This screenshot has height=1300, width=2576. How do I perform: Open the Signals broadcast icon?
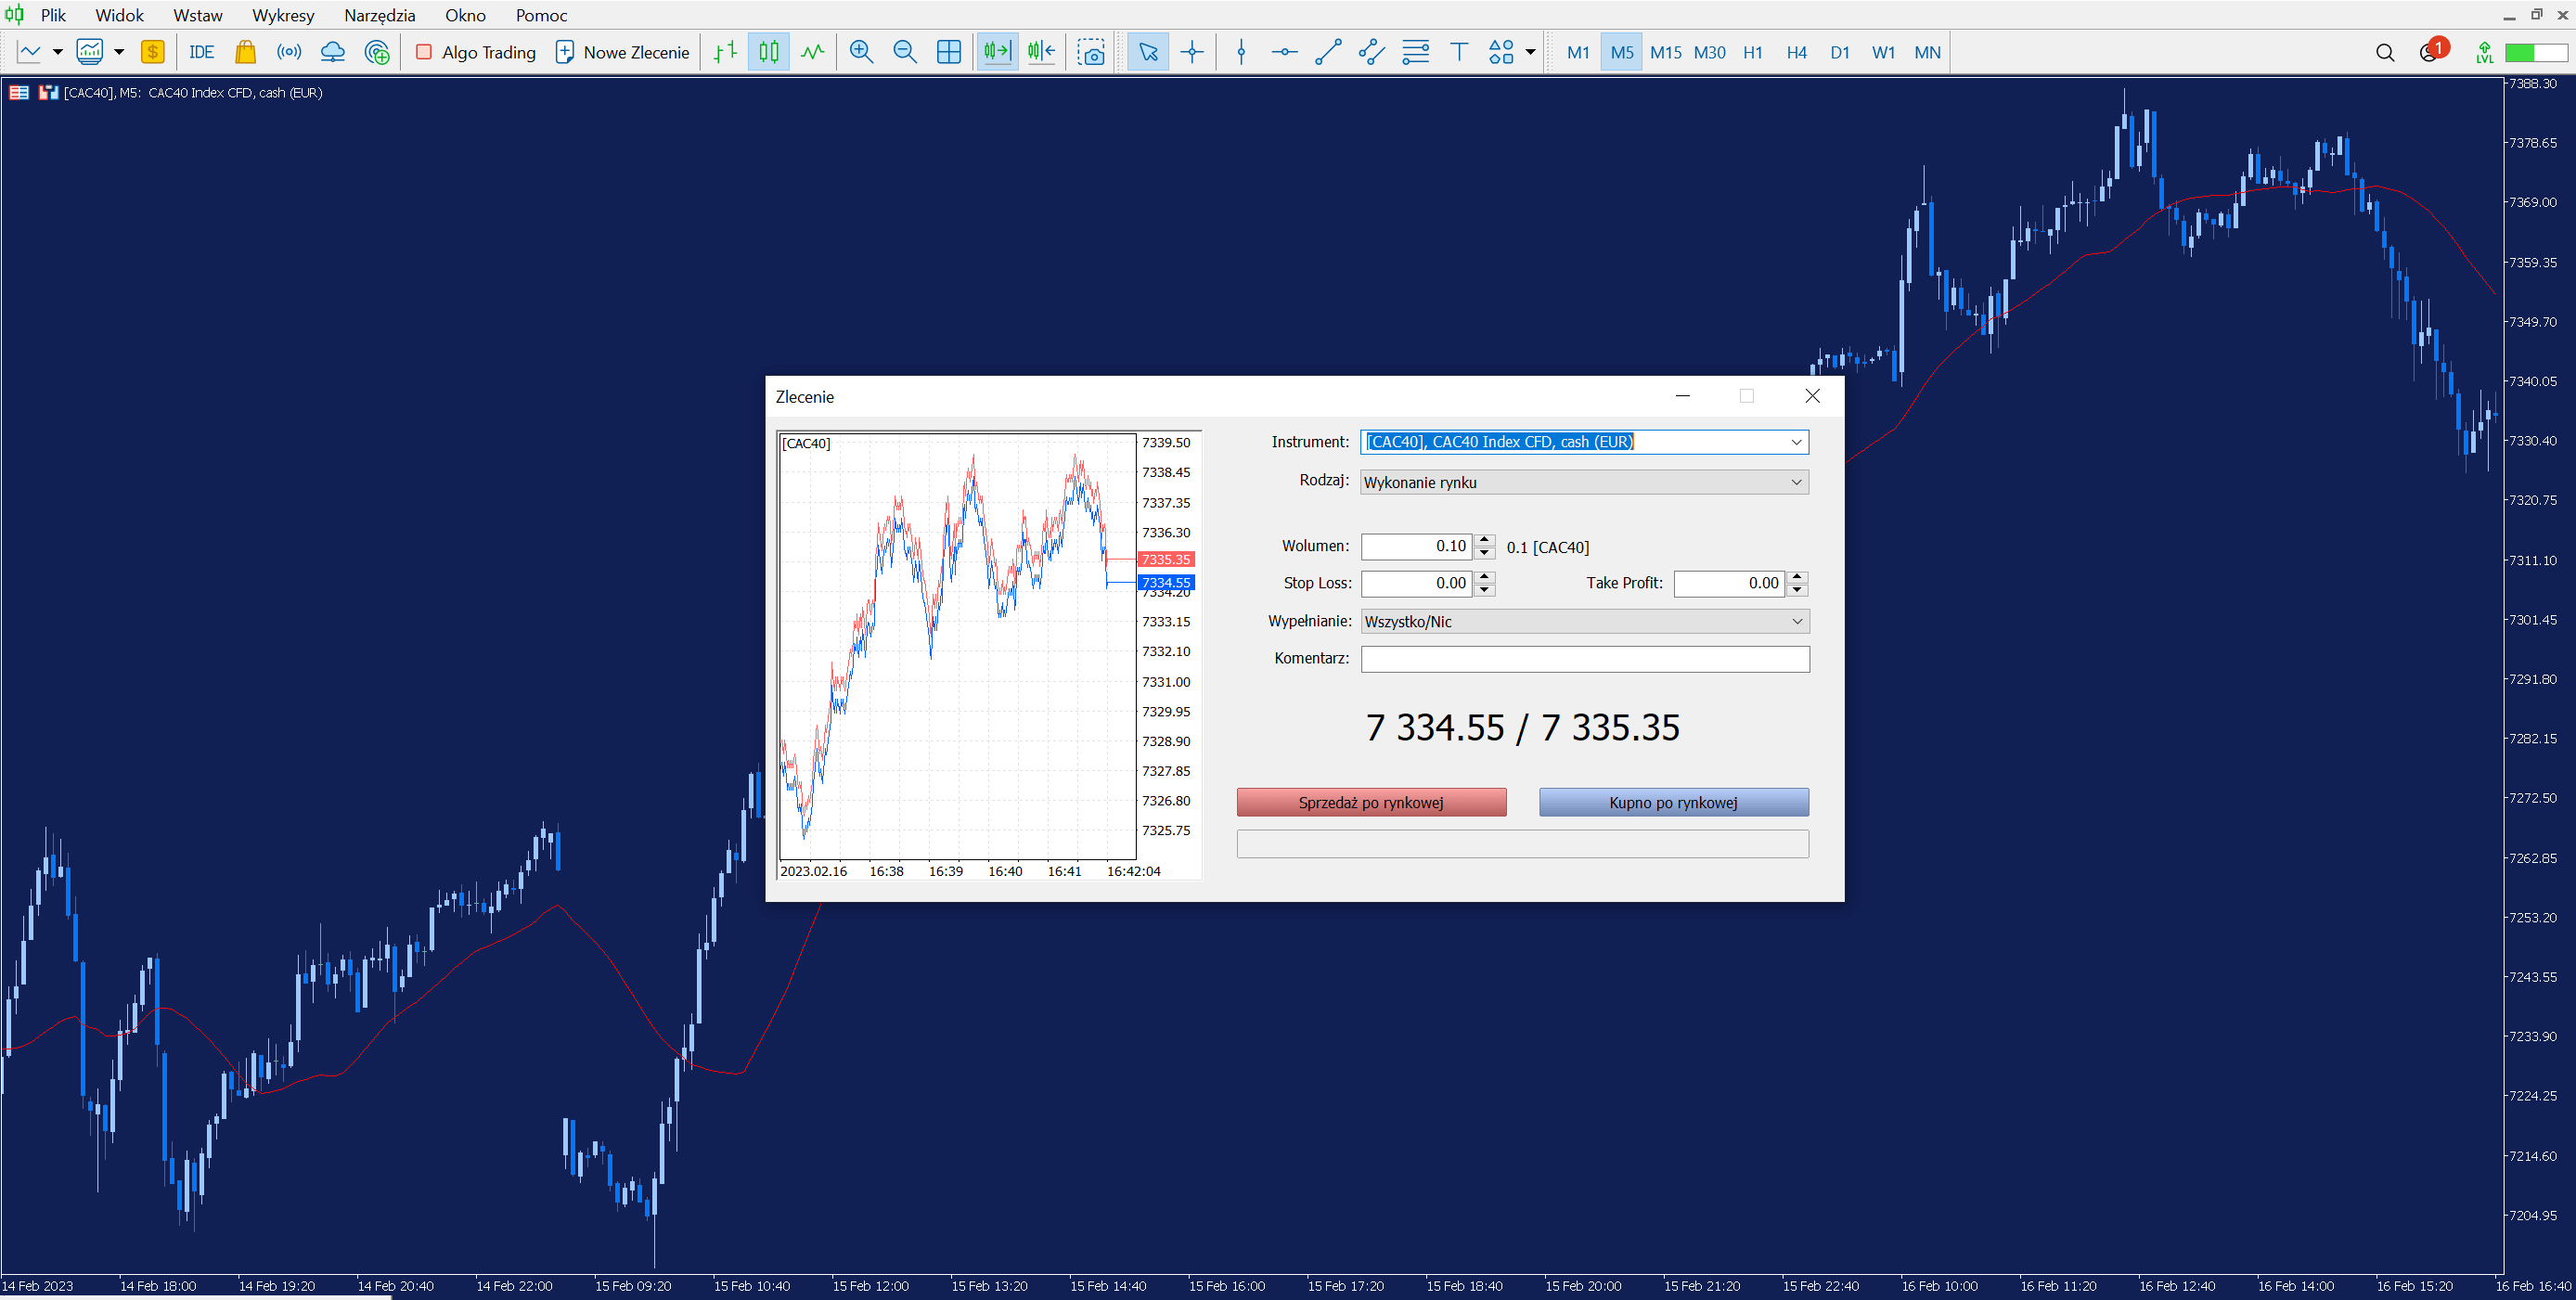click(289, 52)
